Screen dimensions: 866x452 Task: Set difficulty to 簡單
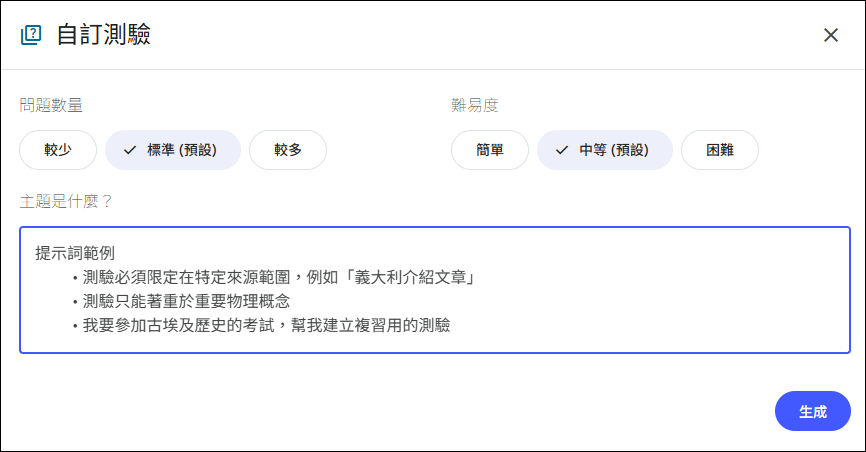tap(490, 150)
